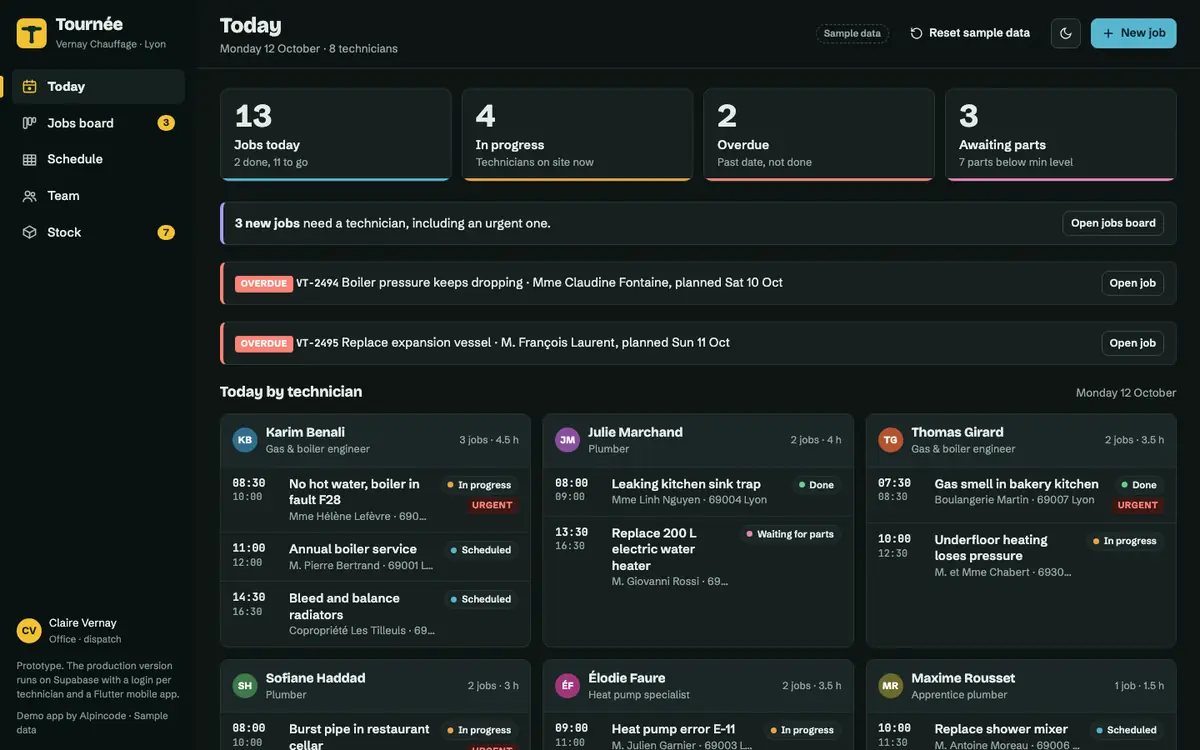Image resolution: width=1200 pixels, height=750 pixels.
Task: Open Leaking kitchen sink trap job
Action: 698,492
